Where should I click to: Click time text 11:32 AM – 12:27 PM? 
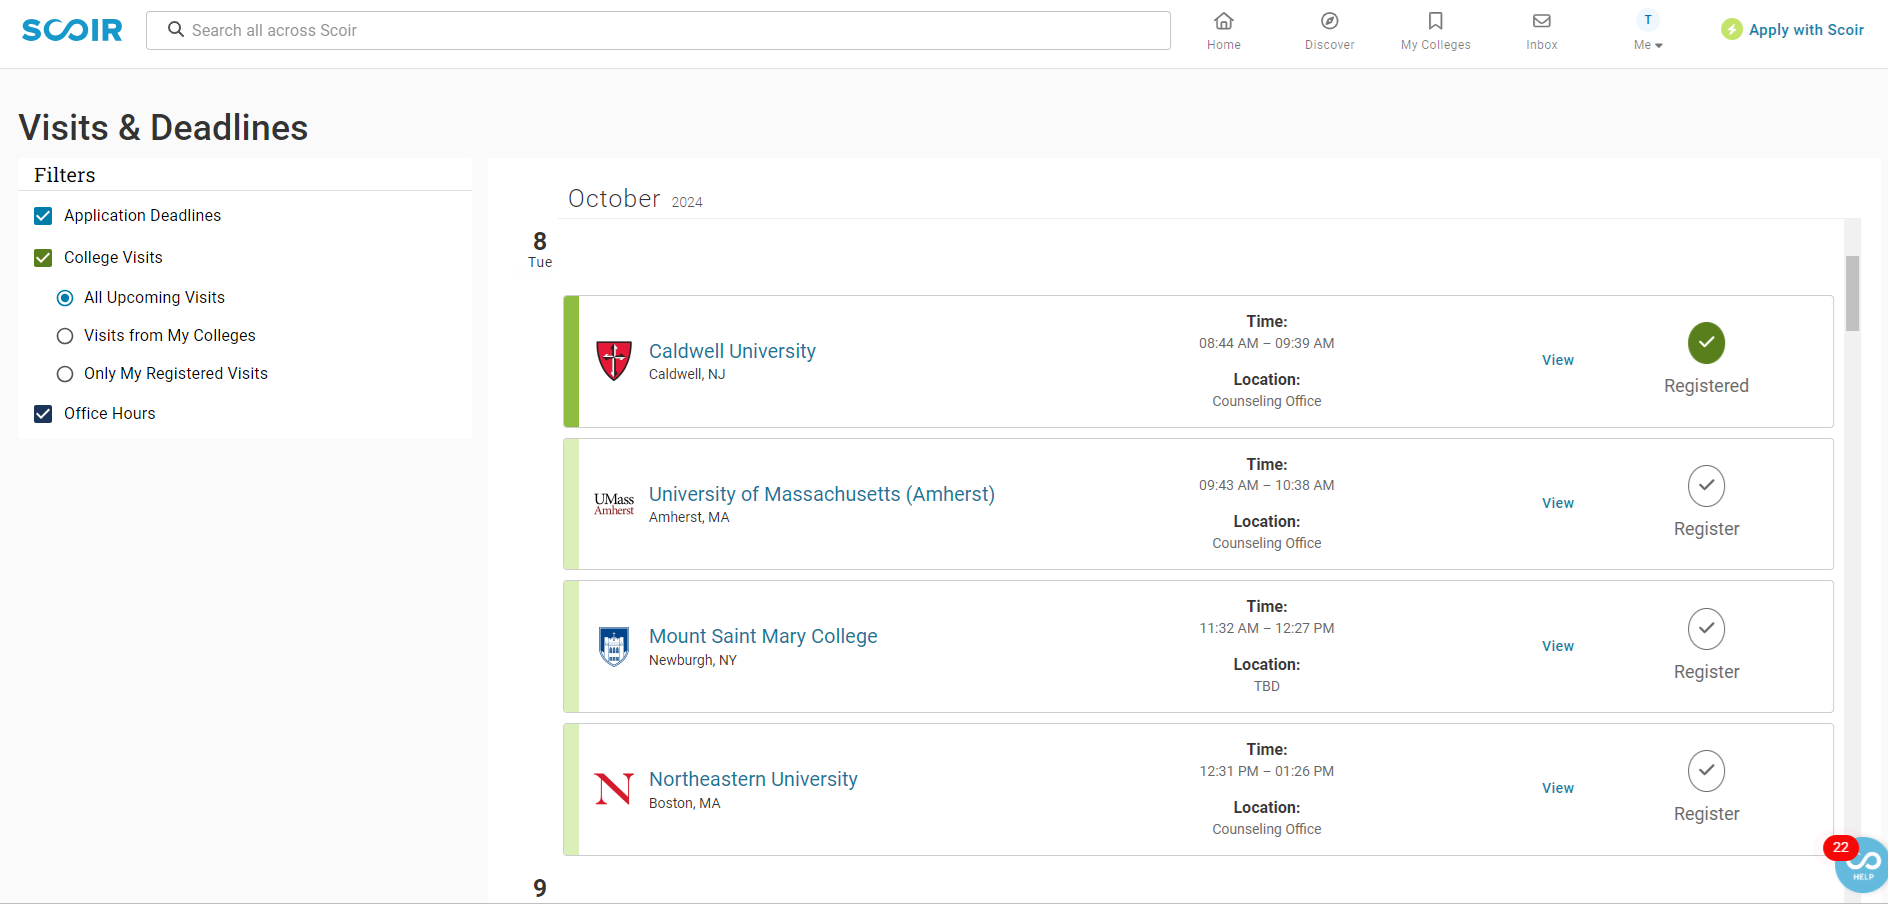[x=1266, y=628]
